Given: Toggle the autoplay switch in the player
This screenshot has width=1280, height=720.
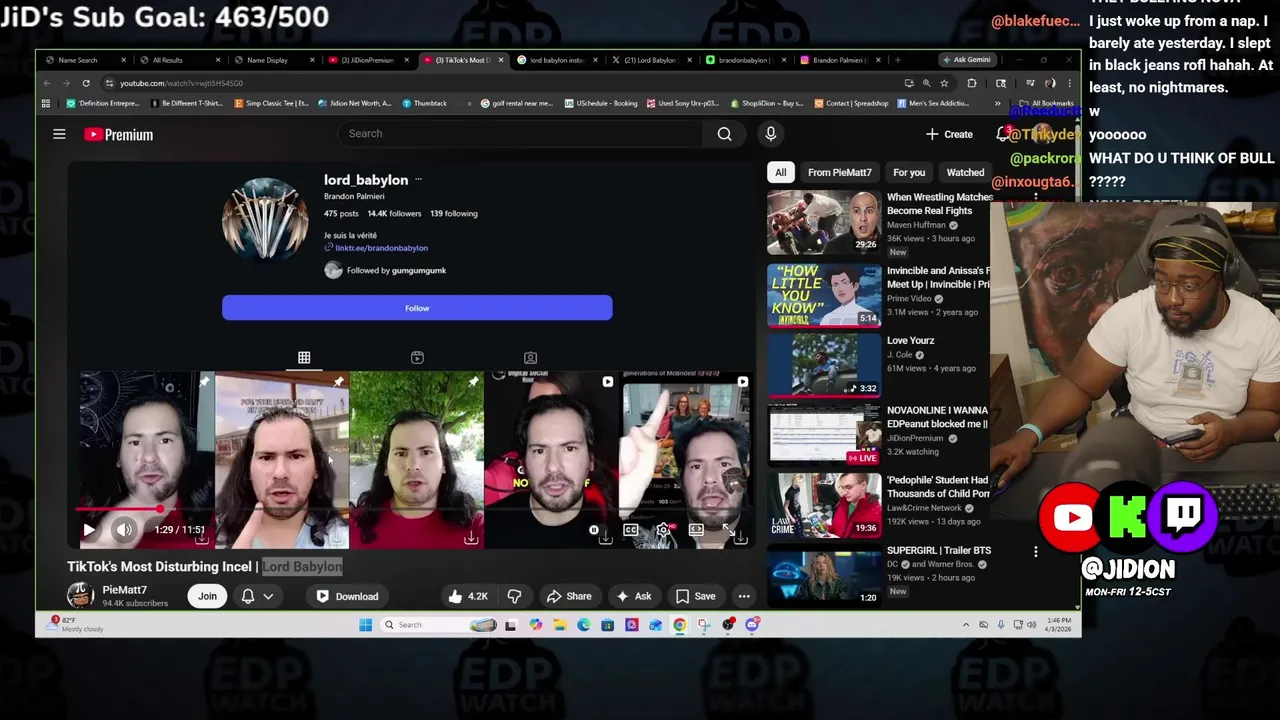Looking at the screenshot, I should pyautogui.click(x=595, y=530).
